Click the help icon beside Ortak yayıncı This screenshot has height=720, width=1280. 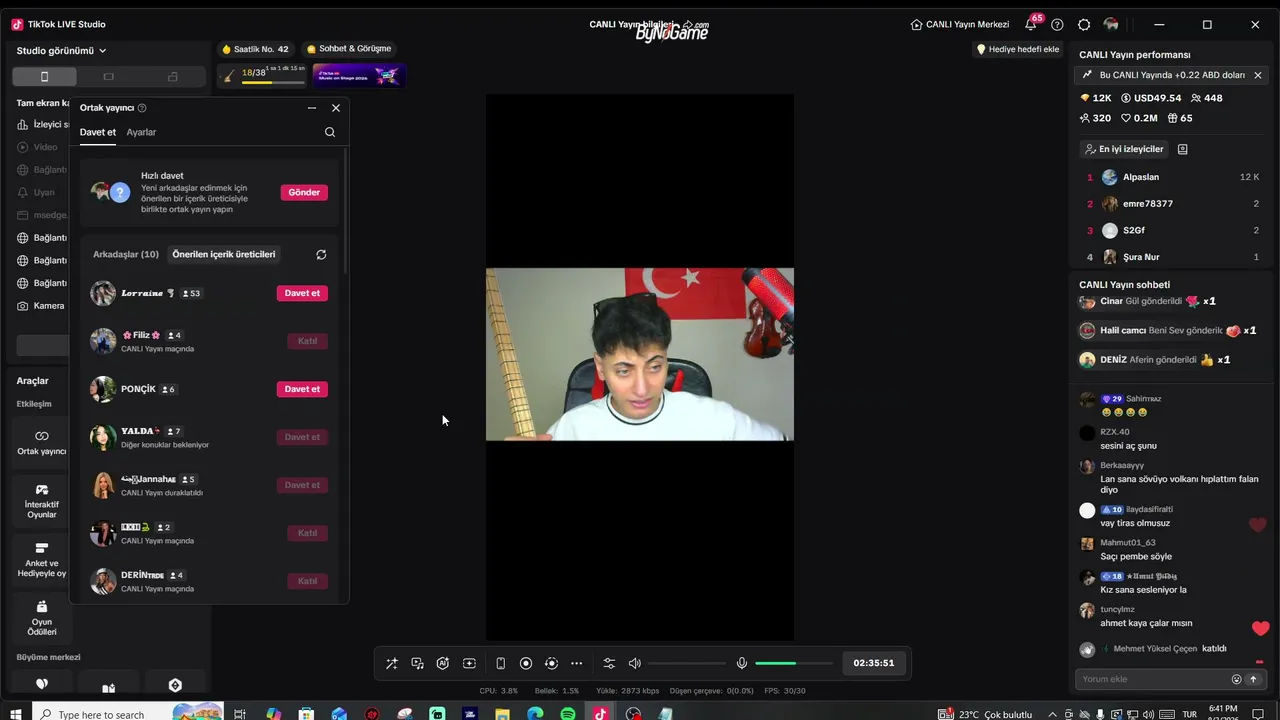tap(142, 108)
